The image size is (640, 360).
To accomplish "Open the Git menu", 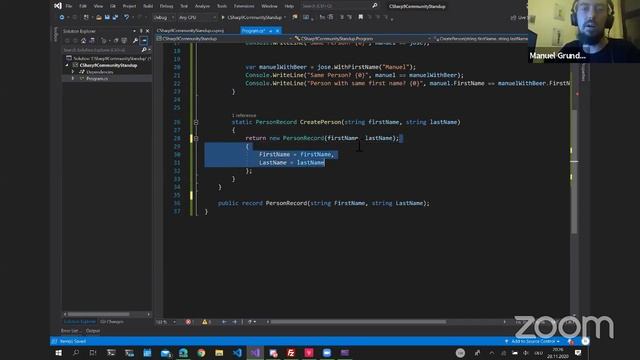I will point(113,6).
